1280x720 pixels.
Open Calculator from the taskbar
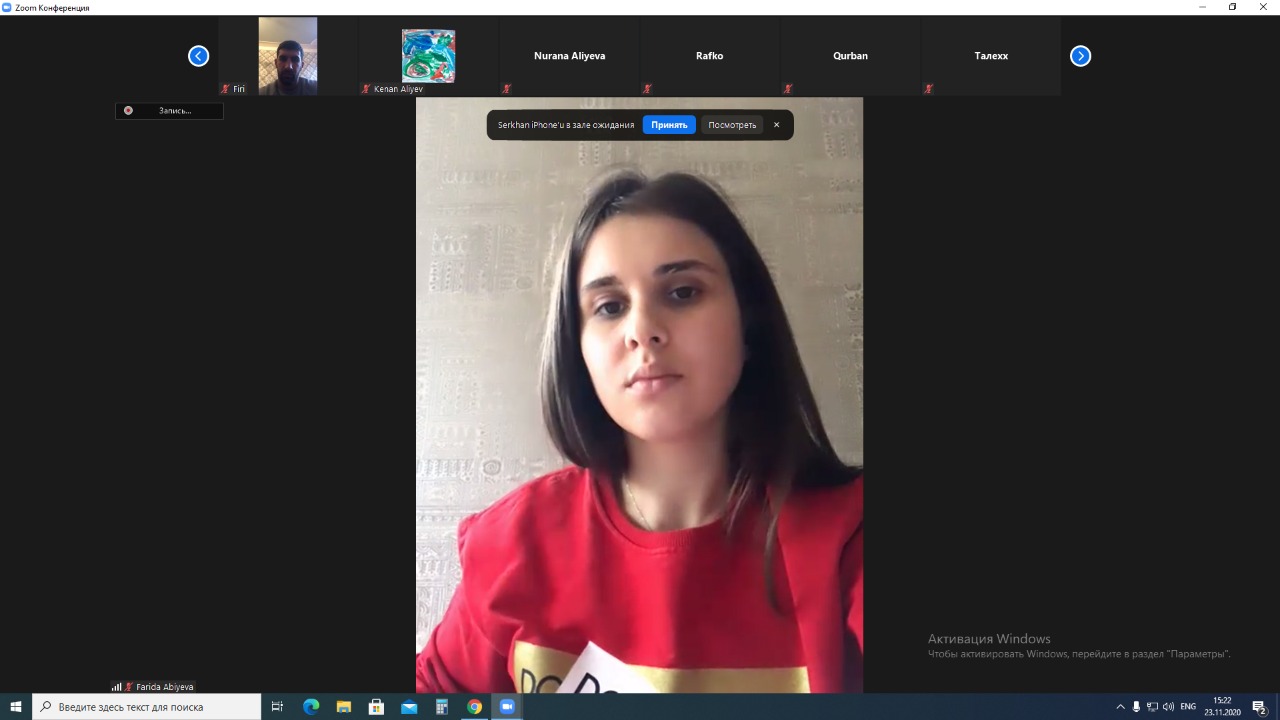click(441, 707)
